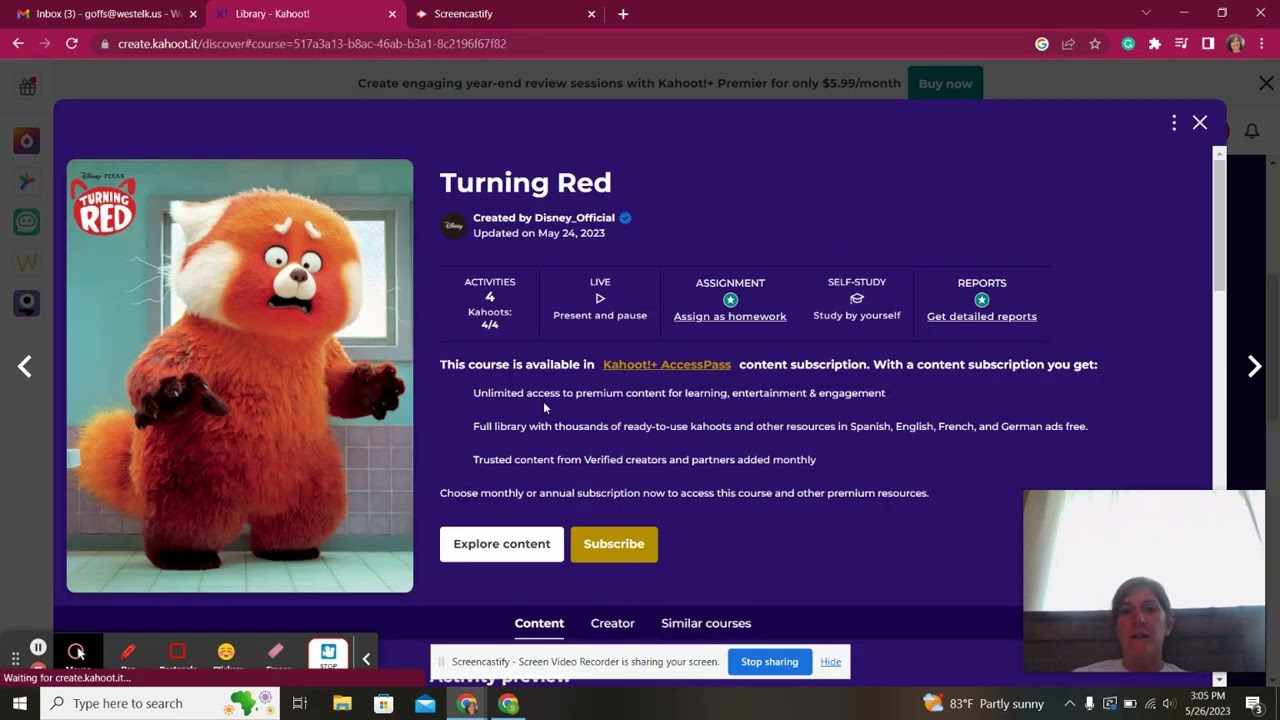Open File Explorer from the taskbar

[x=342, y=704]
